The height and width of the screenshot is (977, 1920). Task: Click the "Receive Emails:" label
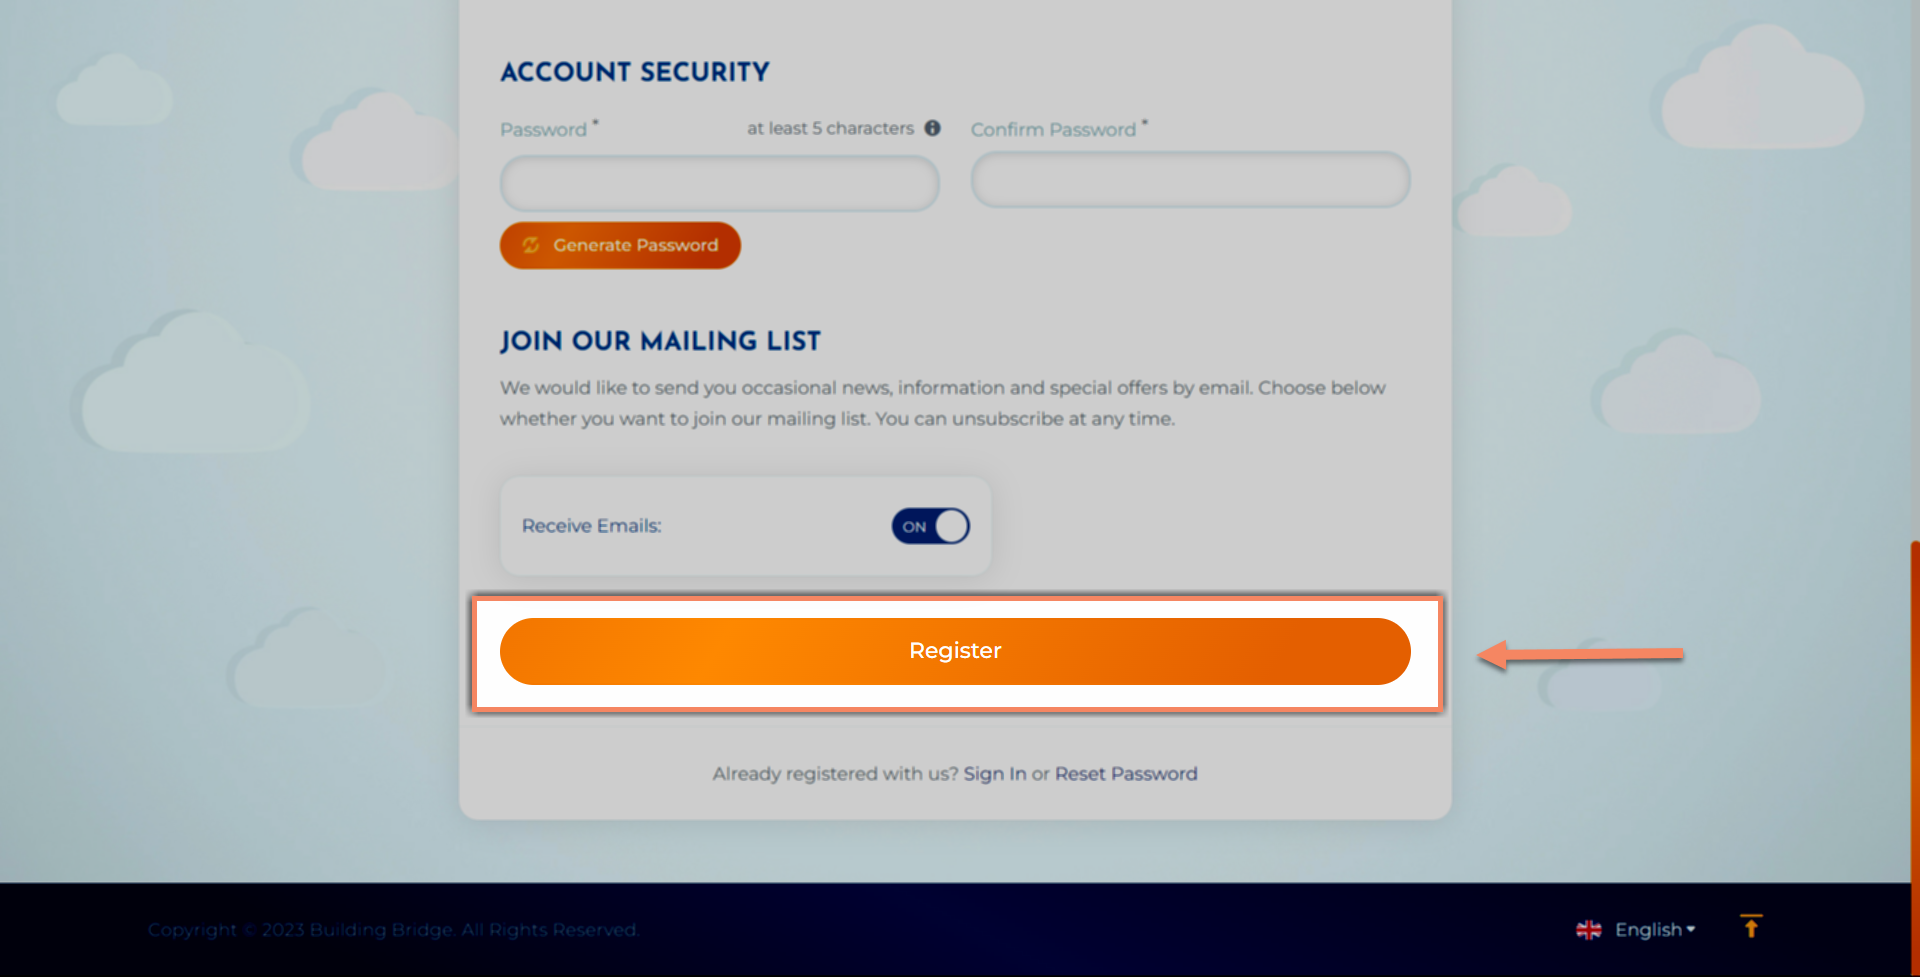[591, 526]
